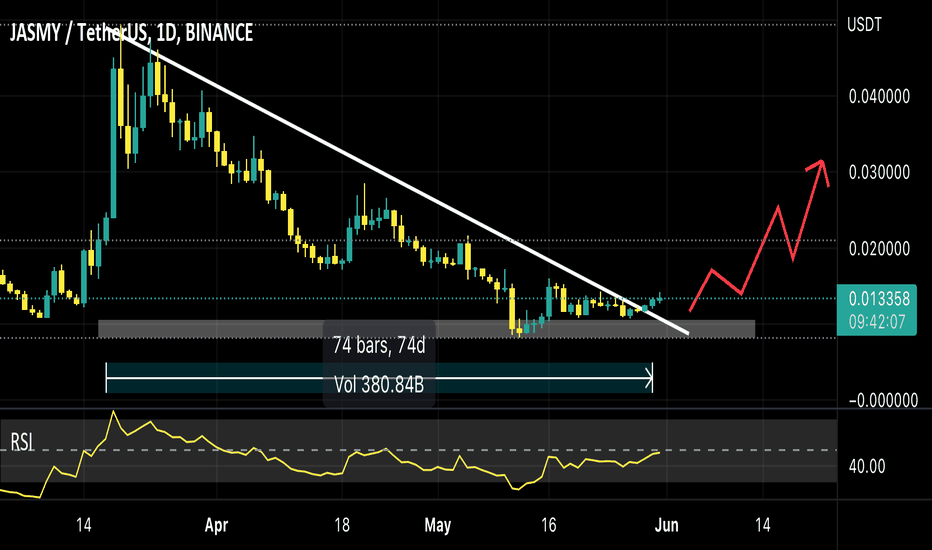Click the 14 June date label at right

click(763, 525)
